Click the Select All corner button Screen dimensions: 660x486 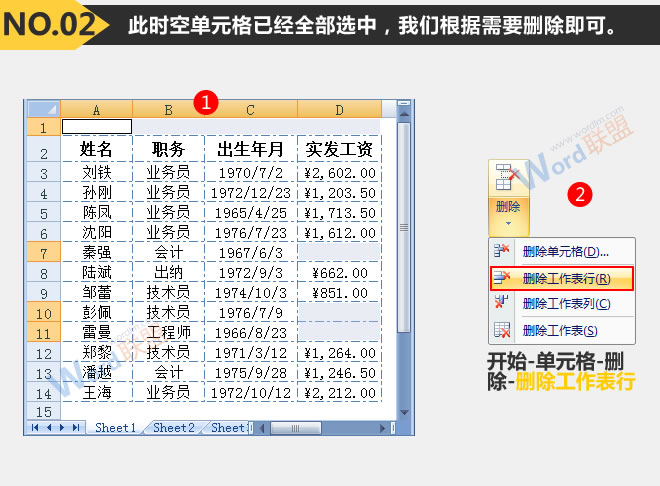[43, 109]
